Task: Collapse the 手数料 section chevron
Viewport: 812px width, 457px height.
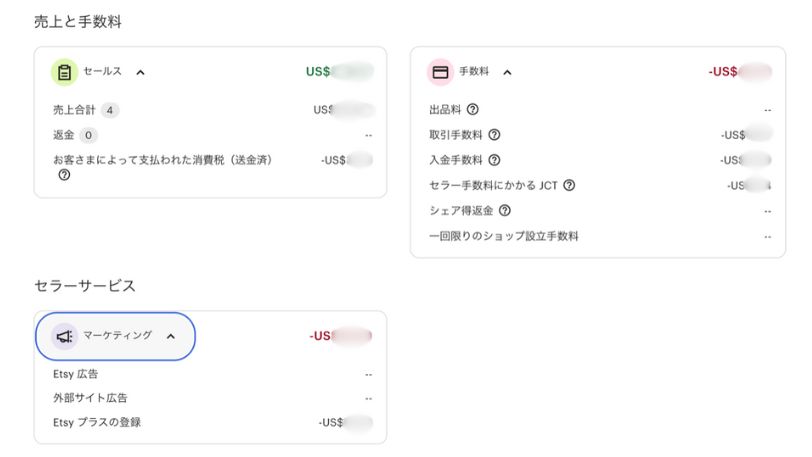Action: 507,72
